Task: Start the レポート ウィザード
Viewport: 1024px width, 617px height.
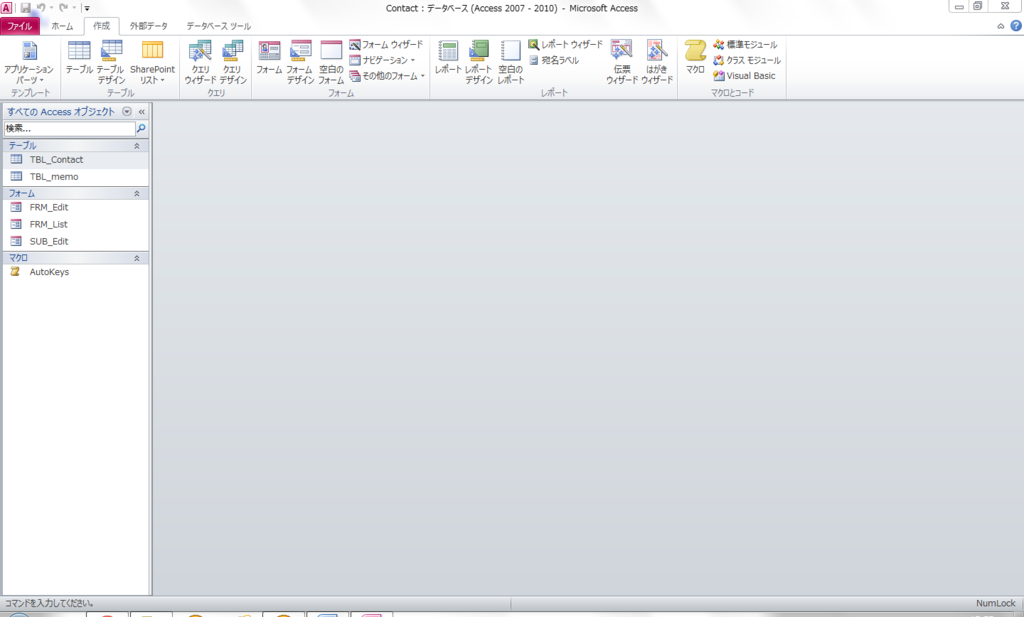Action: [x=566, y=44]
